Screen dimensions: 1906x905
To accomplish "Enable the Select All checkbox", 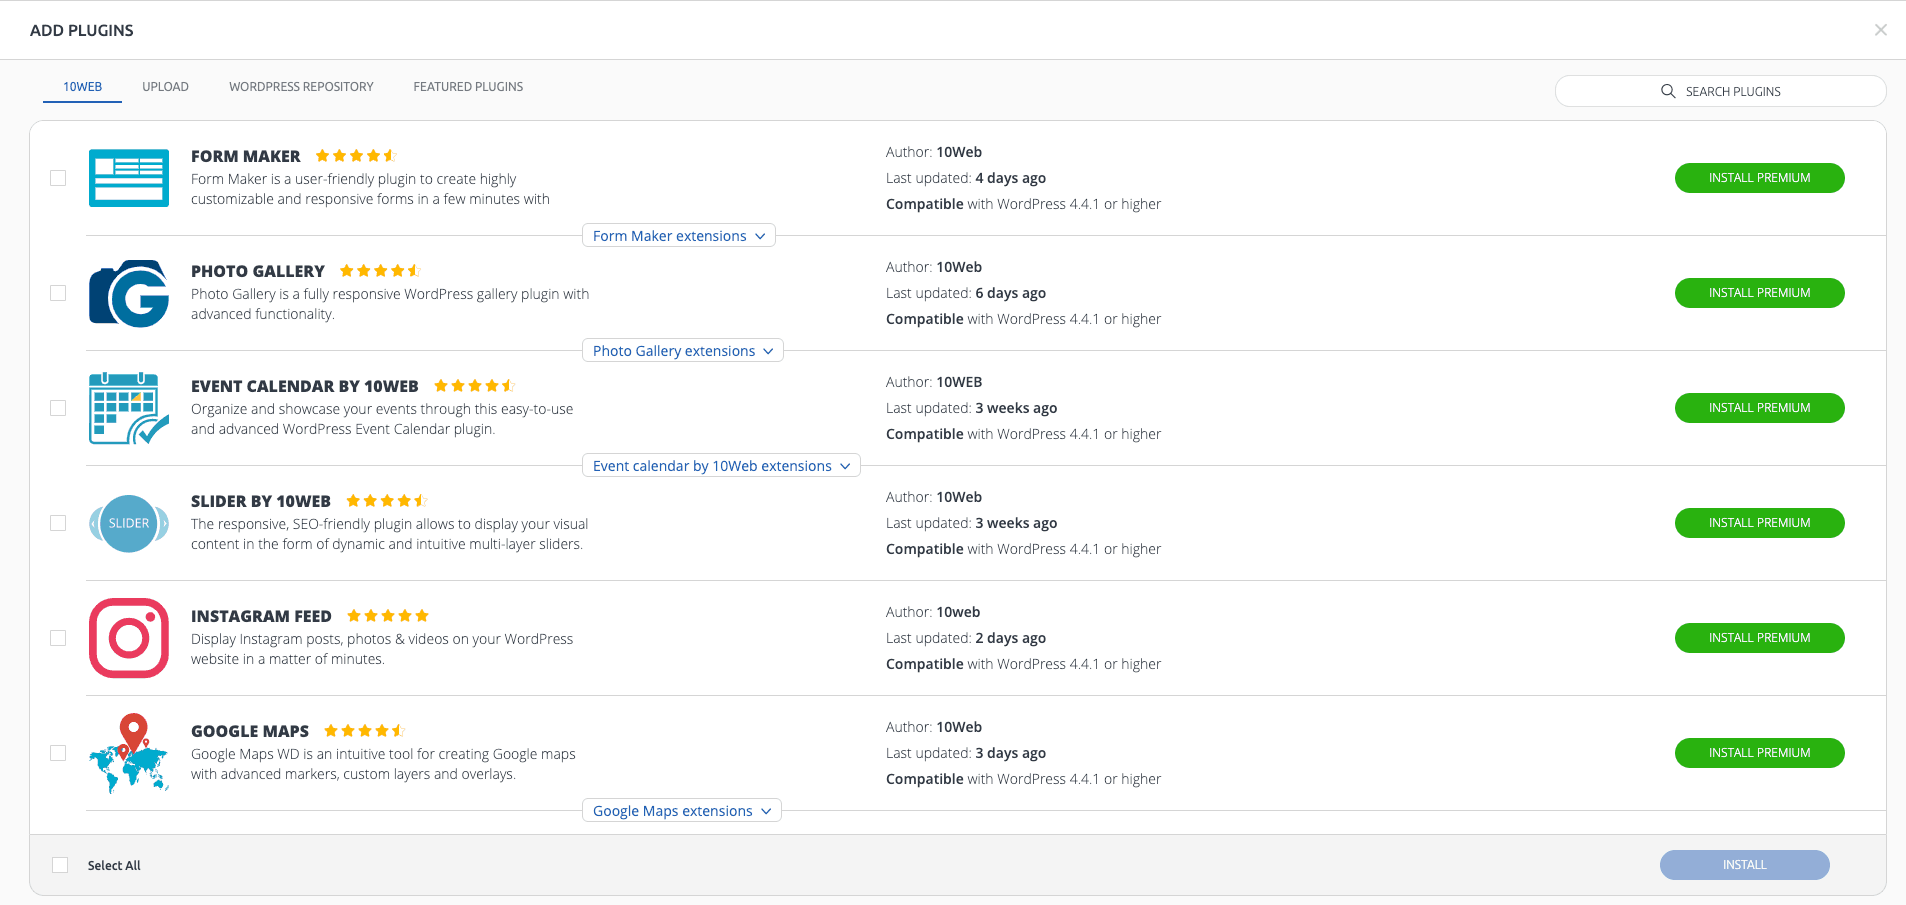I will point(60,865).
